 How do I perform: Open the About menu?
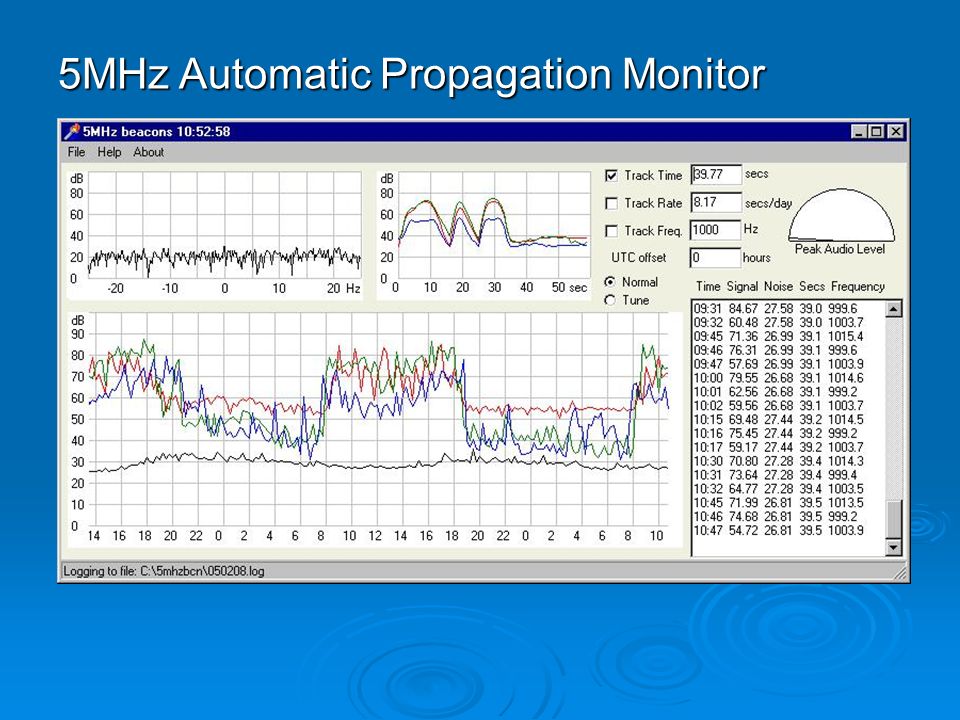148,152
